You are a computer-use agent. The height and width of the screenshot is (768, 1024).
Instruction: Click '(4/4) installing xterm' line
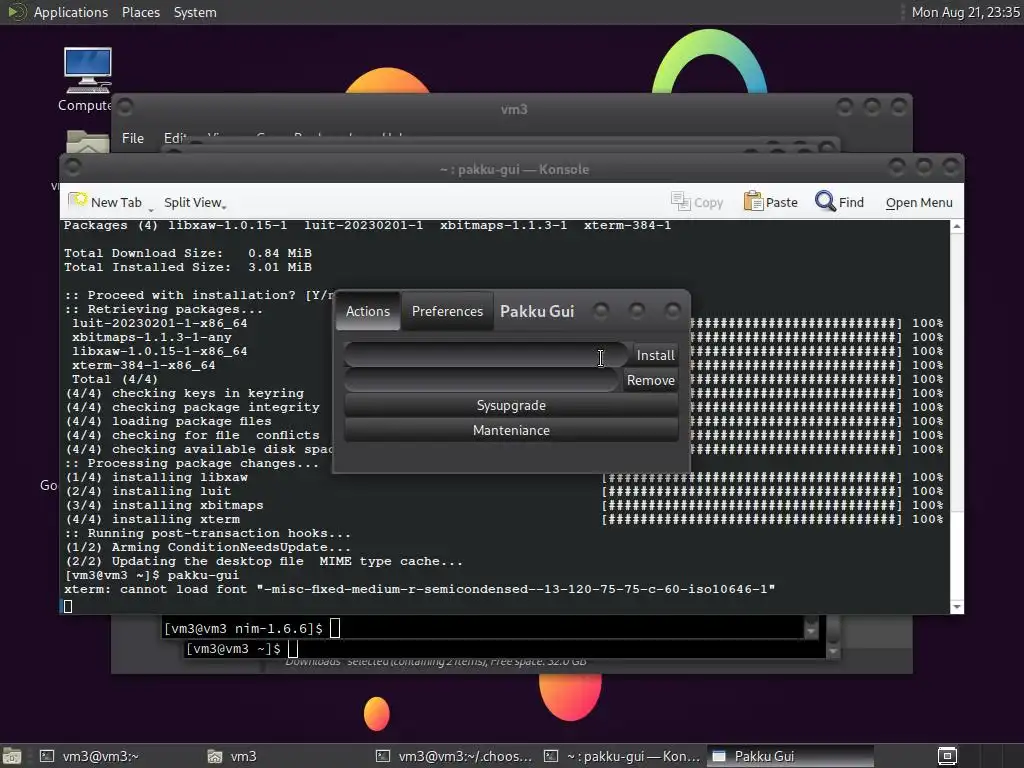pyautogui.click(x=153, y=519)
